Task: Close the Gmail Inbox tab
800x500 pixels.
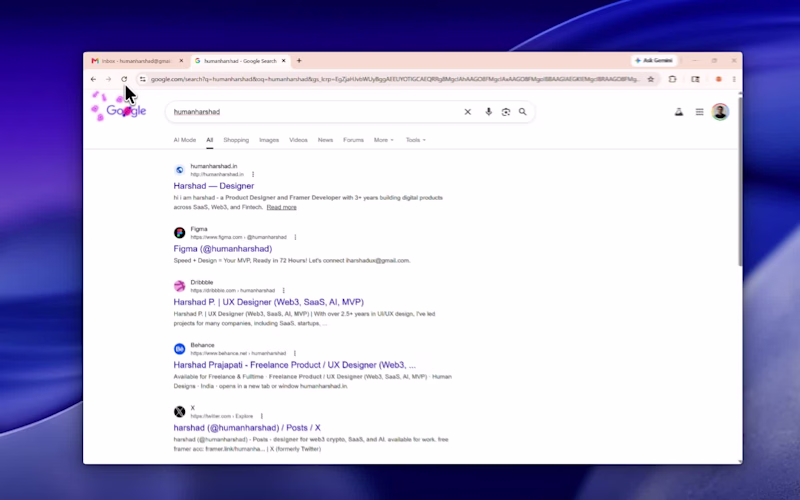Action: click(x=181, y=61)
